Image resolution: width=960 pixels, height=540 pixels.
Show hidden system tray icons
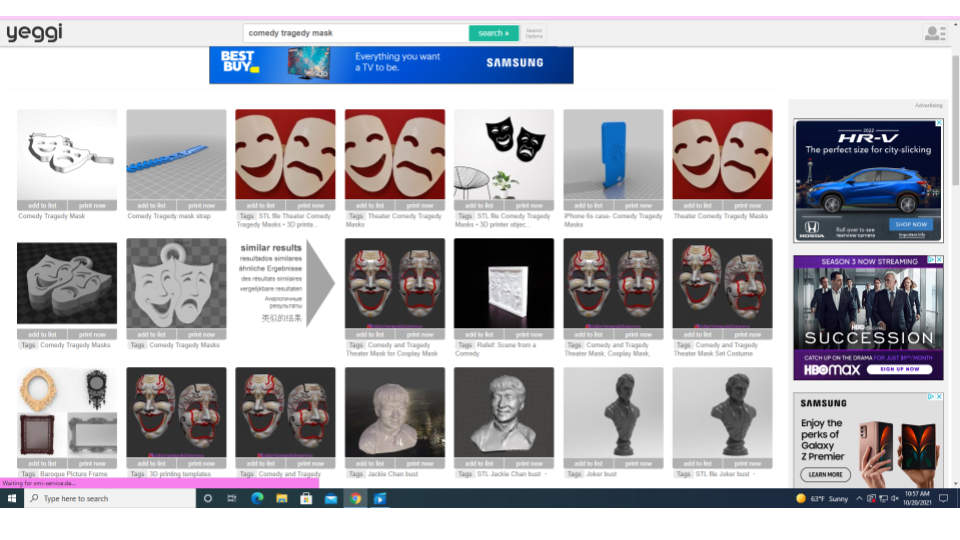(x=859, y=498)
